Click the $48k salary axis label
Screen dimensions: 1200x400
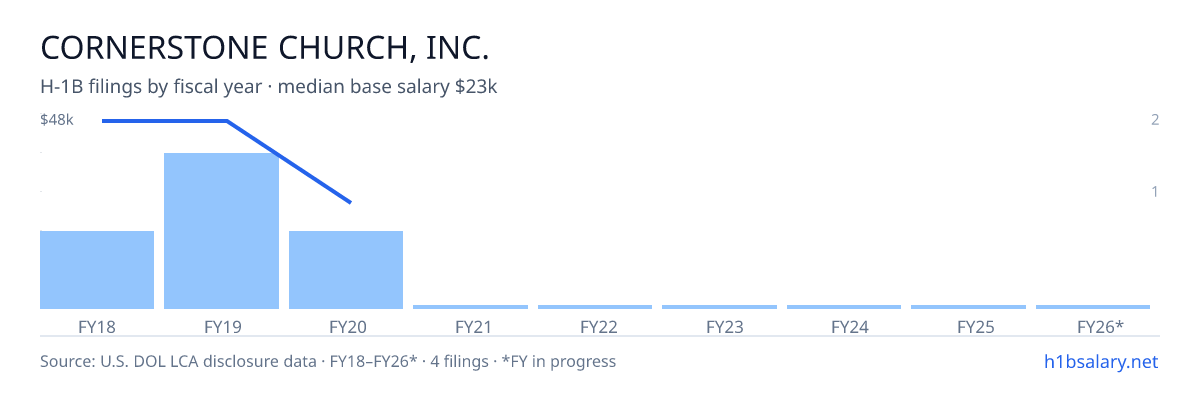[x=57, y=120]
